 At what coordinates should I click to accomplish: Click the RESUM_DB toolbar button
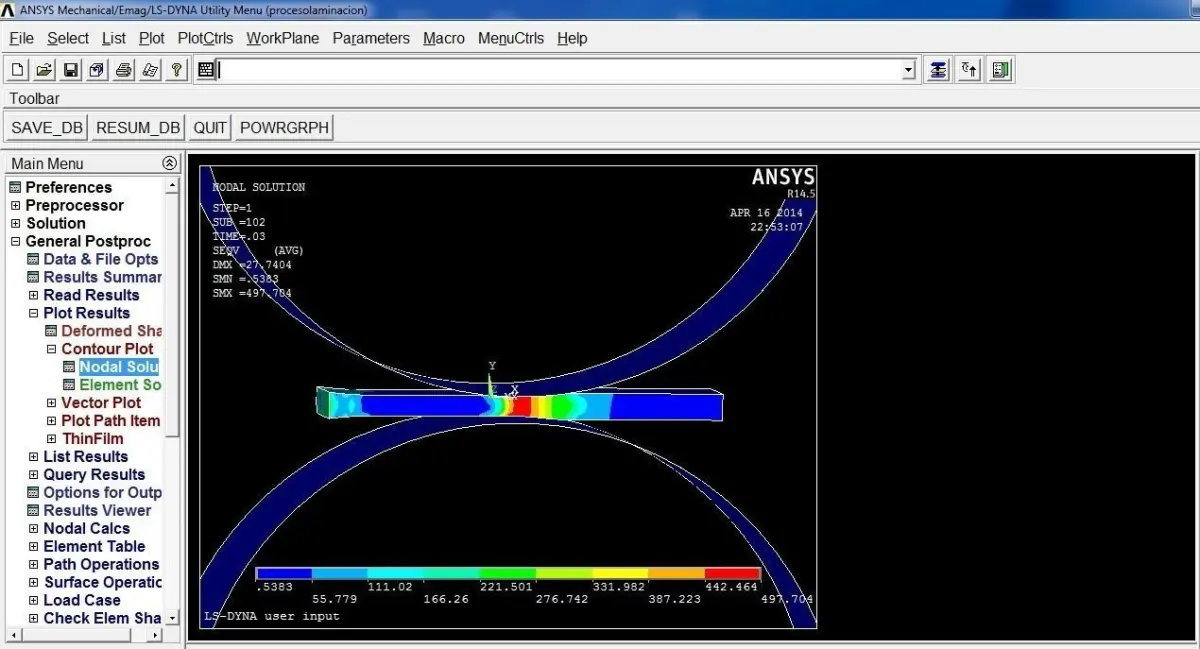click(x=138, y=128)
